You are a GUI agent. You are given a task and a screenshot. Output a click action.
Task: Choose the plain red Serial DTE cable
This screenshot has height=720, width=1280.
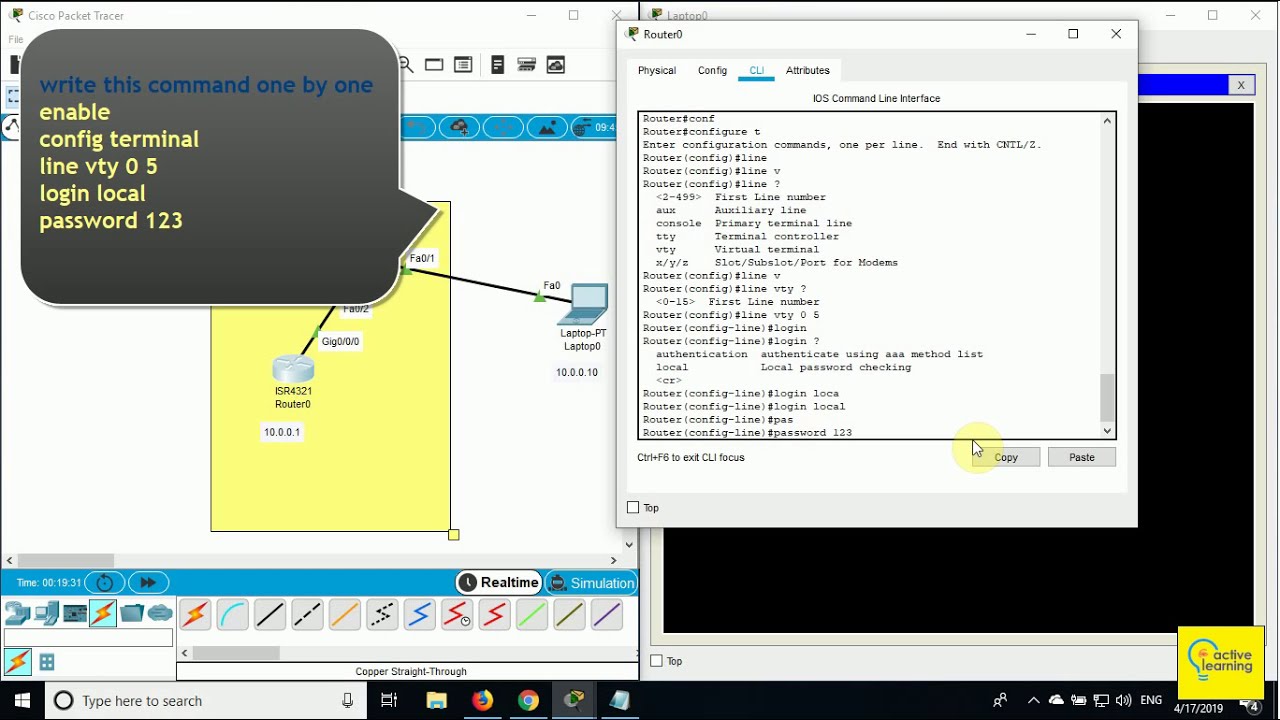[494, 615]
